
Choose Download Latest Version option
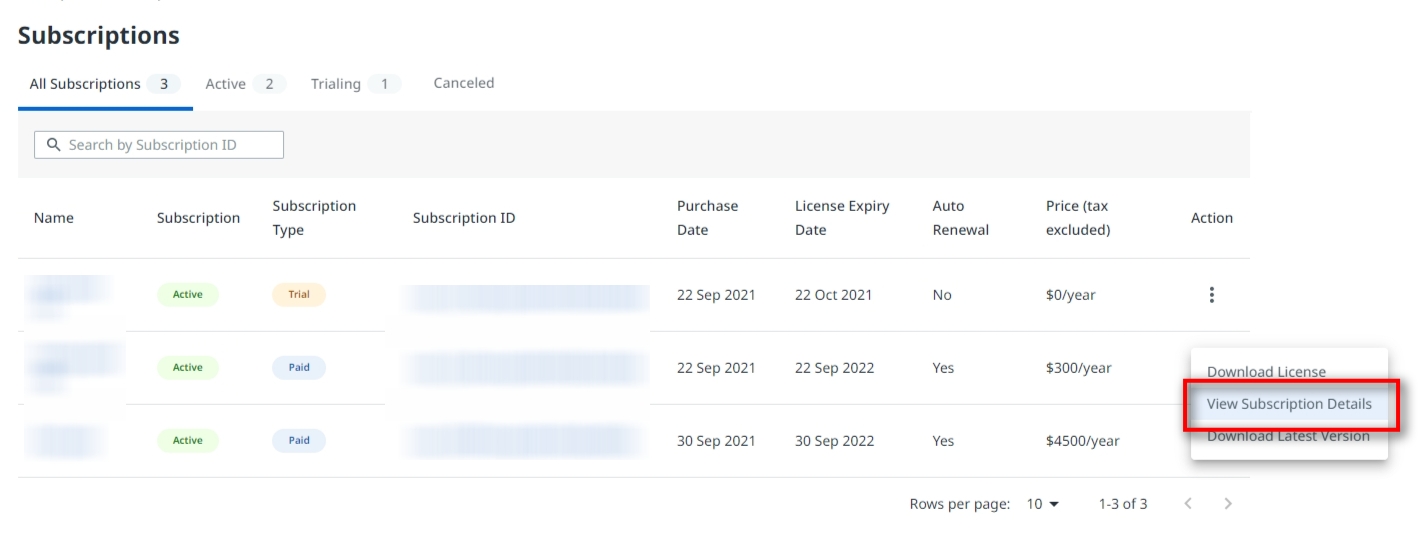pos(1287,436)
